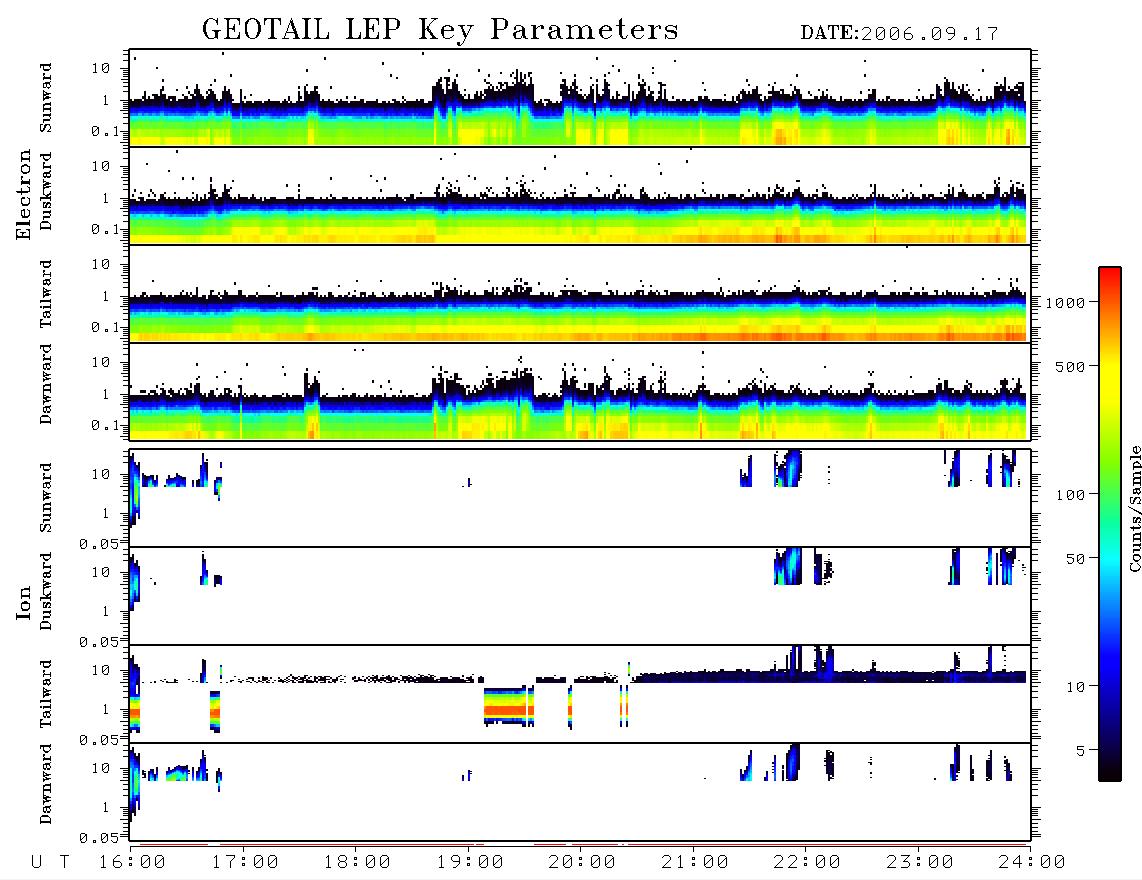Click the 22:00 time tick label

pos(807,863)
